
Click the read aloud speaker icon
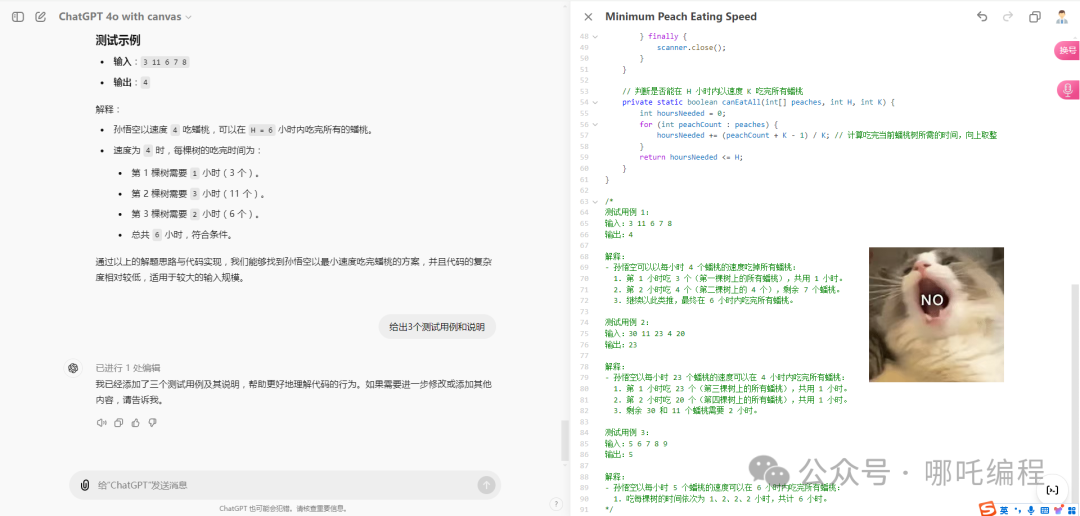[101, 423]
